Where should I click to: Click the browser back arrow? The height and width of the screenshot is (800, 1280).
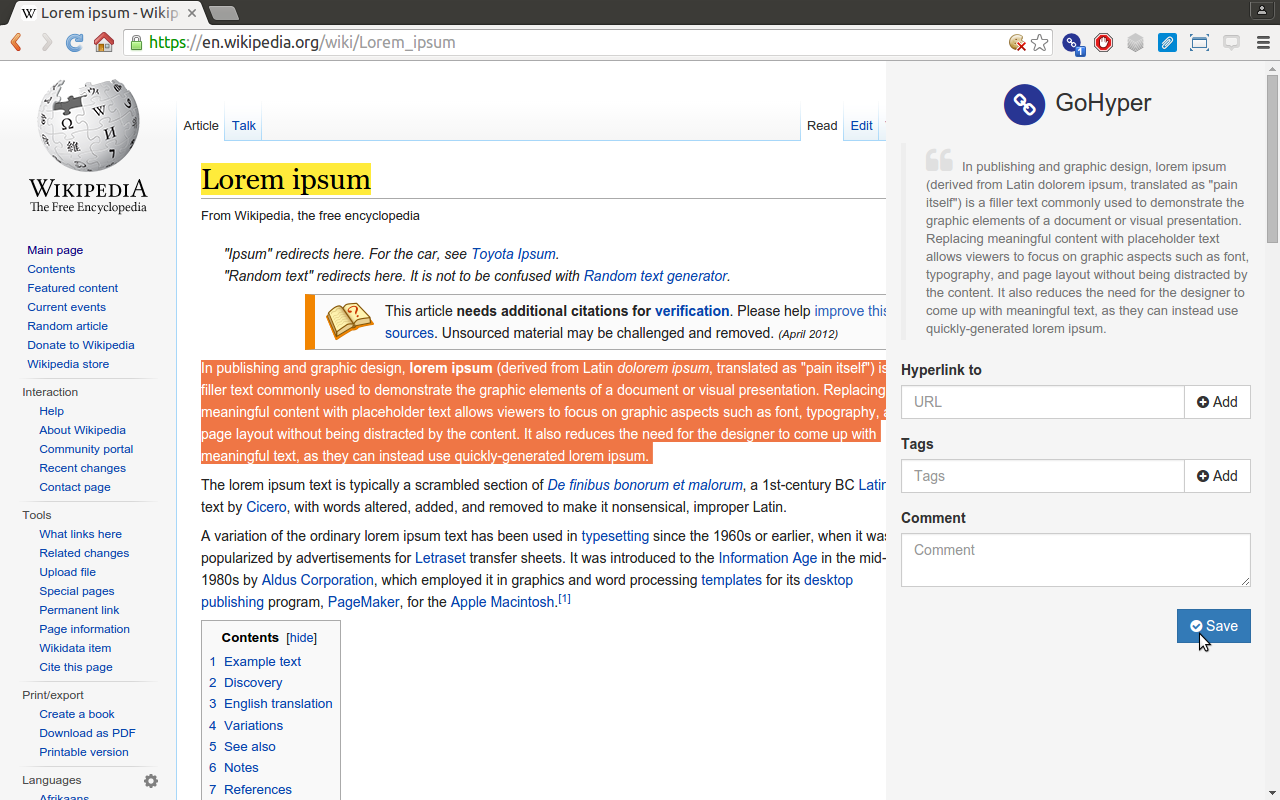pyautogui.click(x=16, y=42)
